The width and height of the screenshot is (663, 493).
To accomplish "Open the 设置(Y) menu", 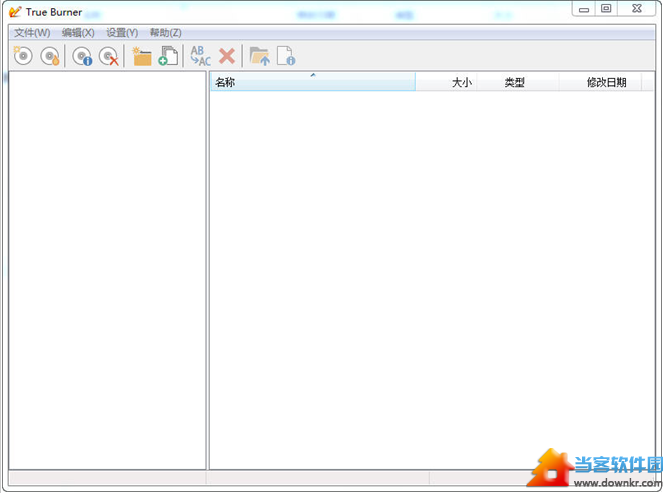I will click(122, 33).
